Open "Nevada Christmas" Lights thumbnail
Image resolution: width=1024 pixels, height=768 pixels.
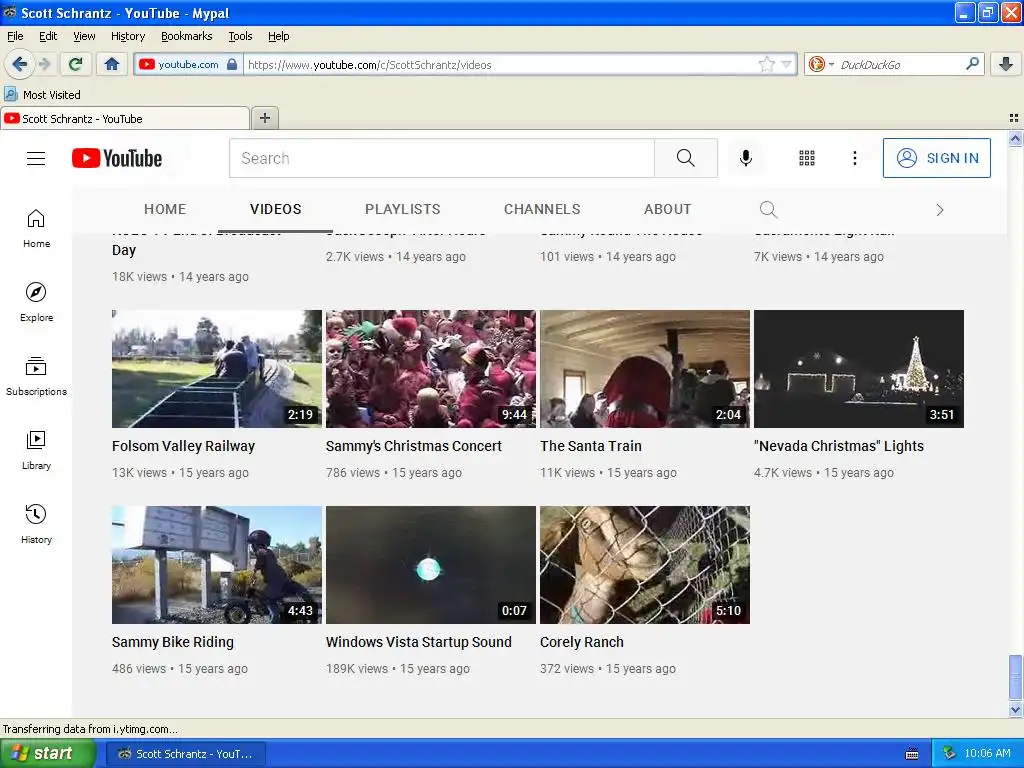[x=859, y=369]
